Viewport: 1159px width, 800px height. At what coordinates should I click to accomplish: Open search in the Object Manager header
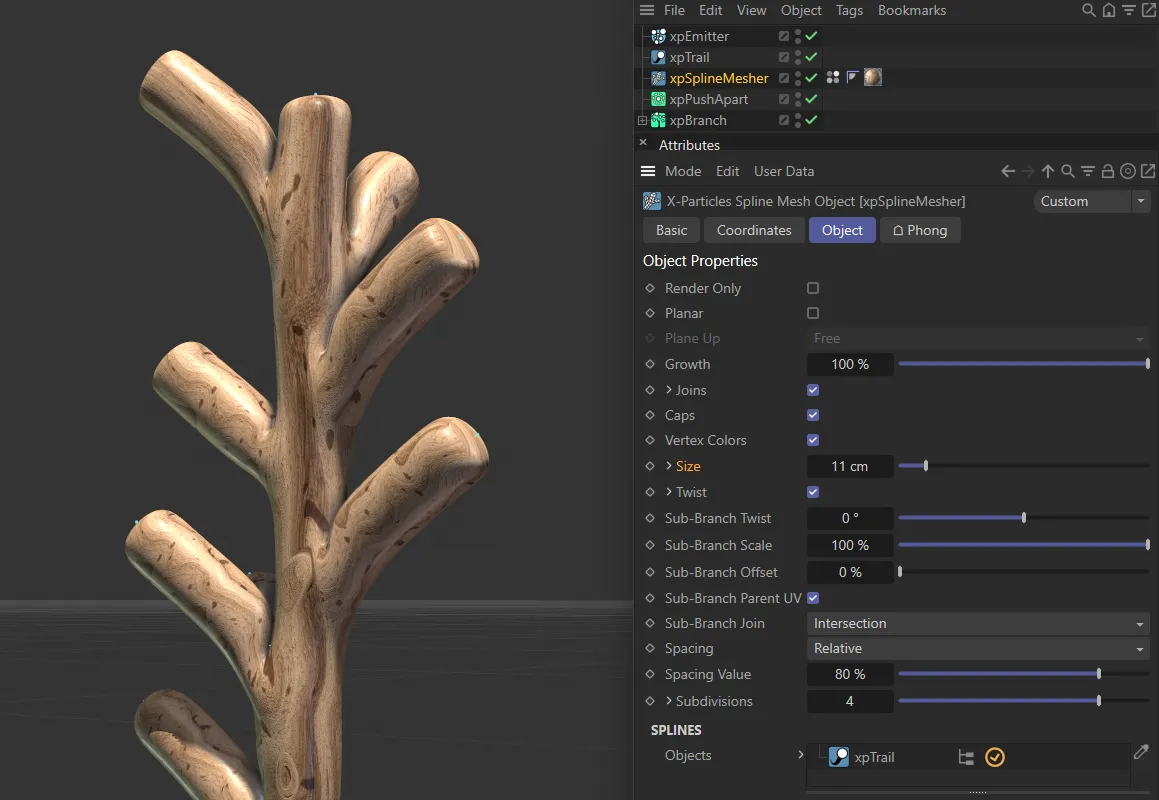(1089, 10)
